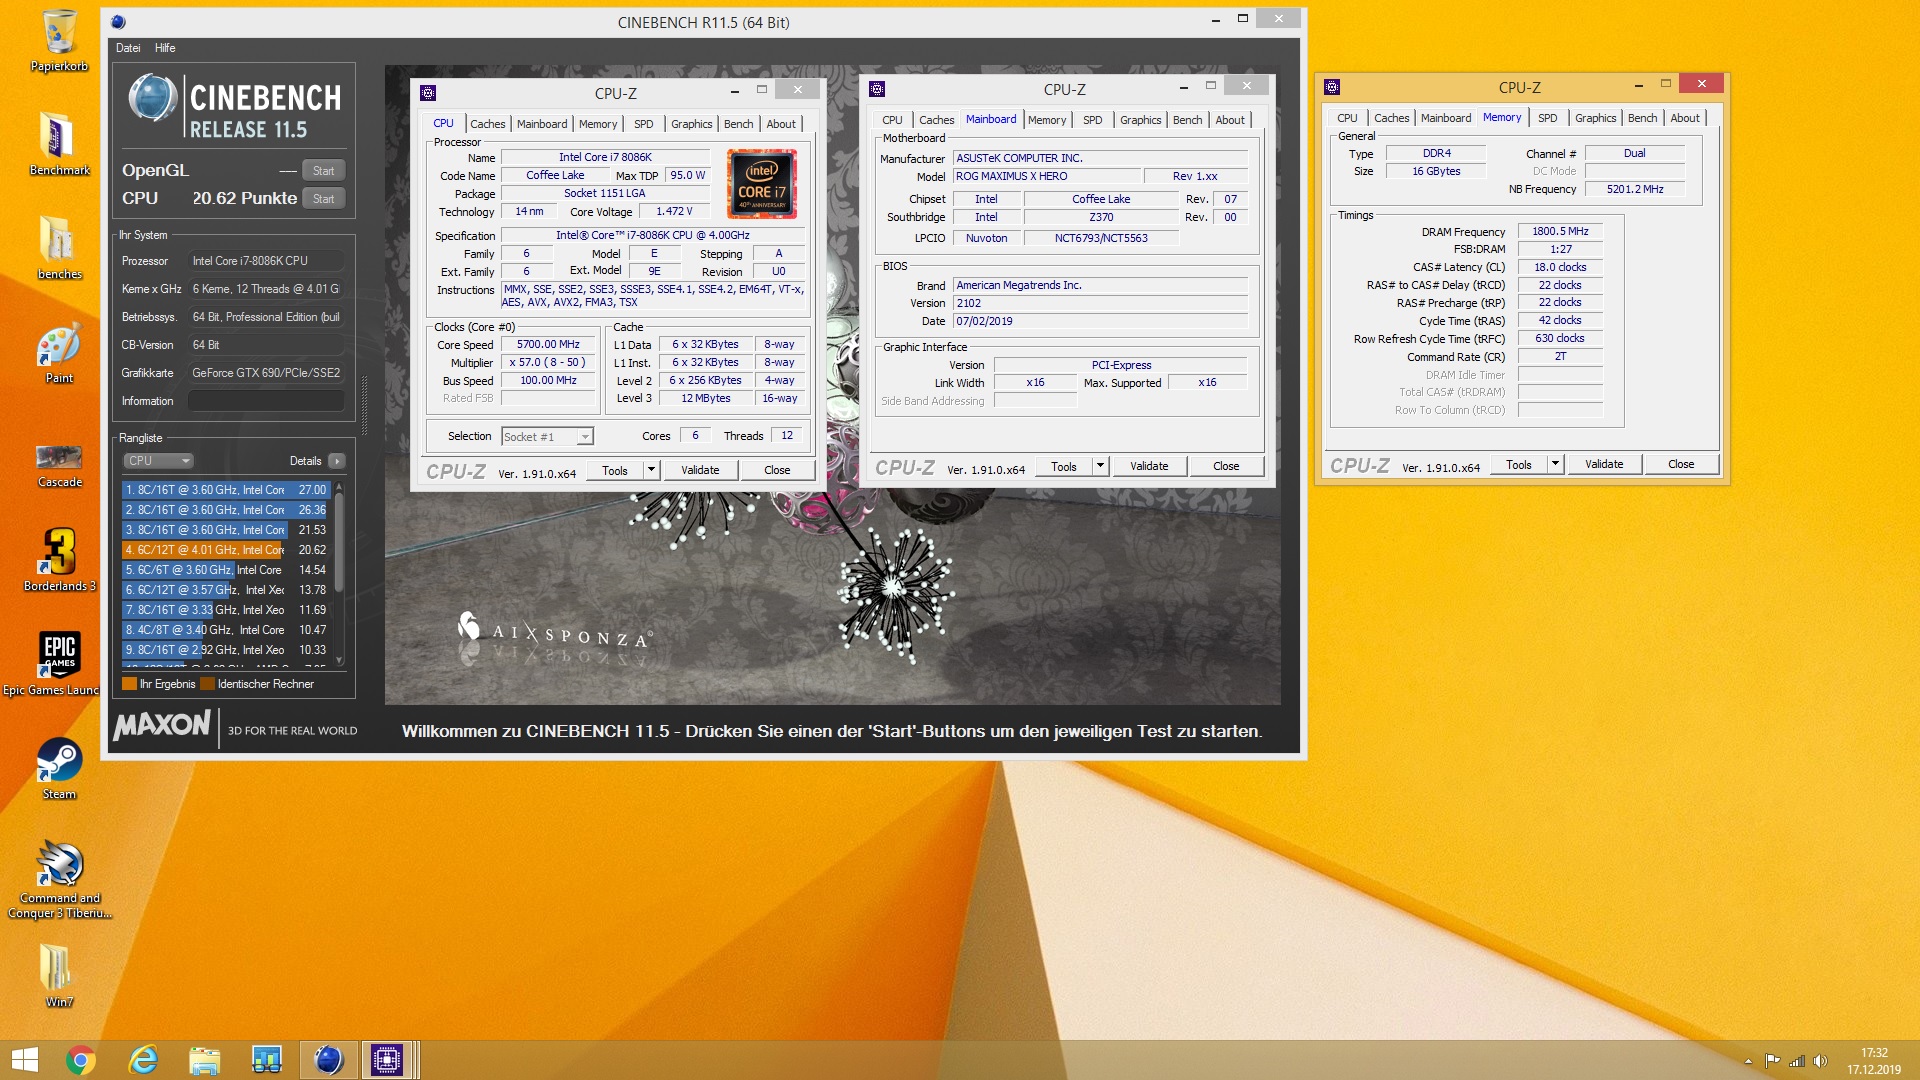Switch to Bench tab in CPU window

[x=738, y=124]
